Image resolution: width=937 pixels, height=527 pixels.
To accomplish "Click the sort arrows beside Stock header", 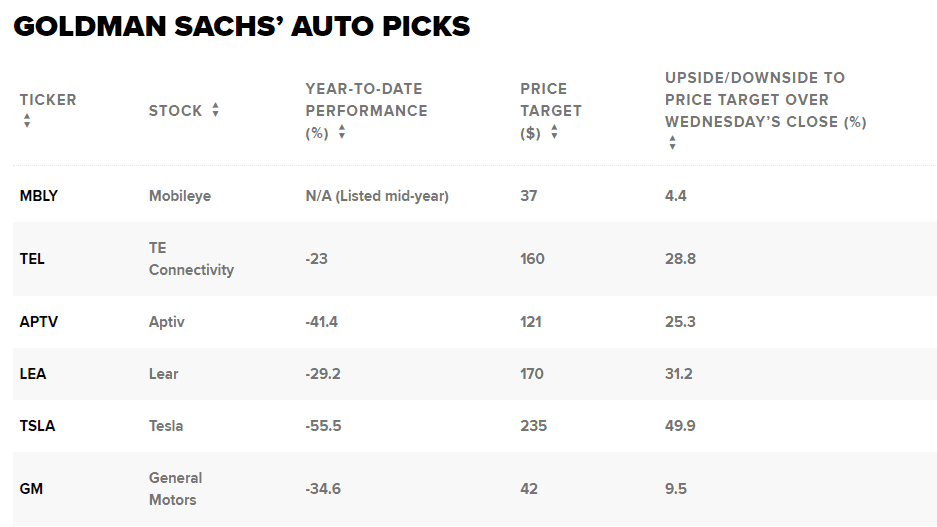I will click(215, 110).
